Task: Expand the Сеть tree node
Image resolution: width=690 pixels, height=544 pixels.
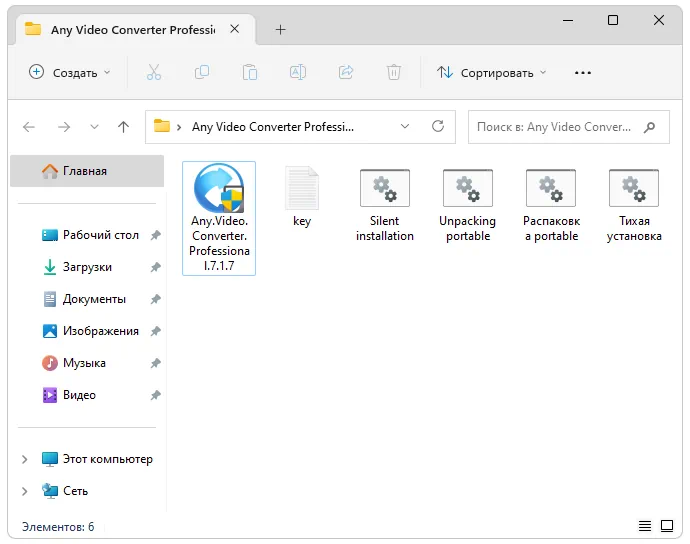Action: (x=25, y=491)
